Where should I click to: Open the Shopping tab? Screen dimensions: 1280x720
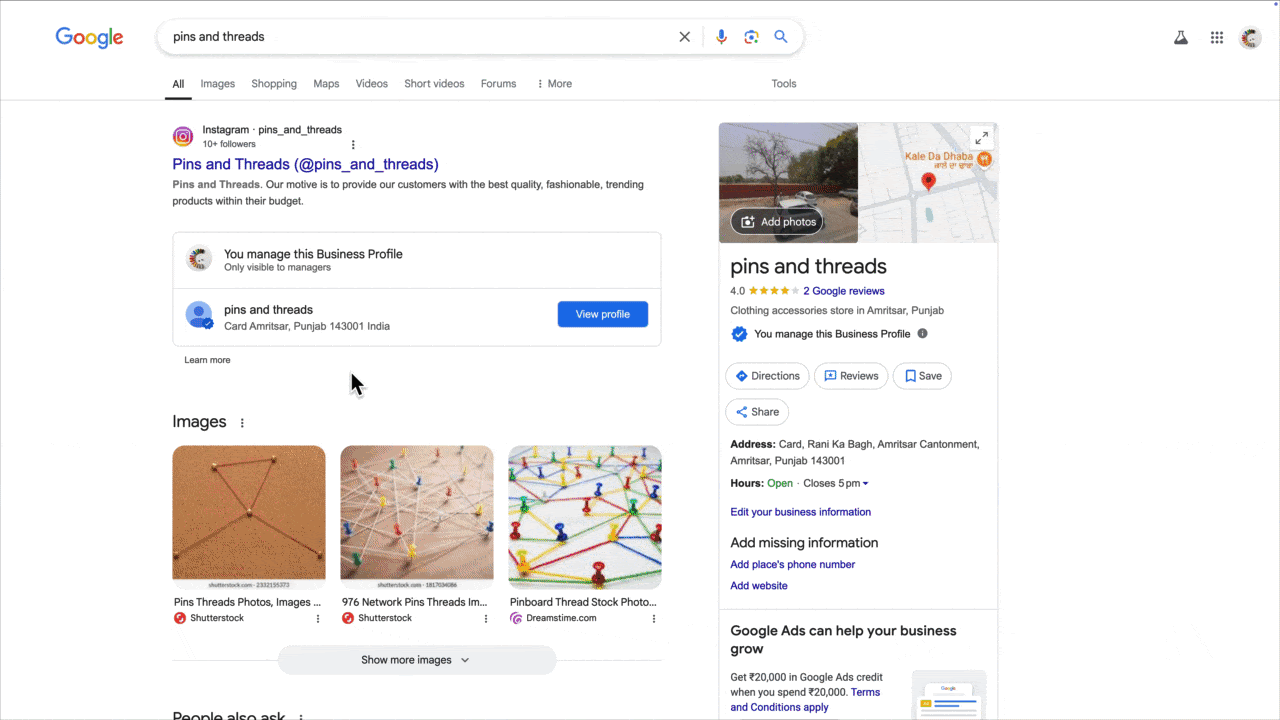coord(274,84)
